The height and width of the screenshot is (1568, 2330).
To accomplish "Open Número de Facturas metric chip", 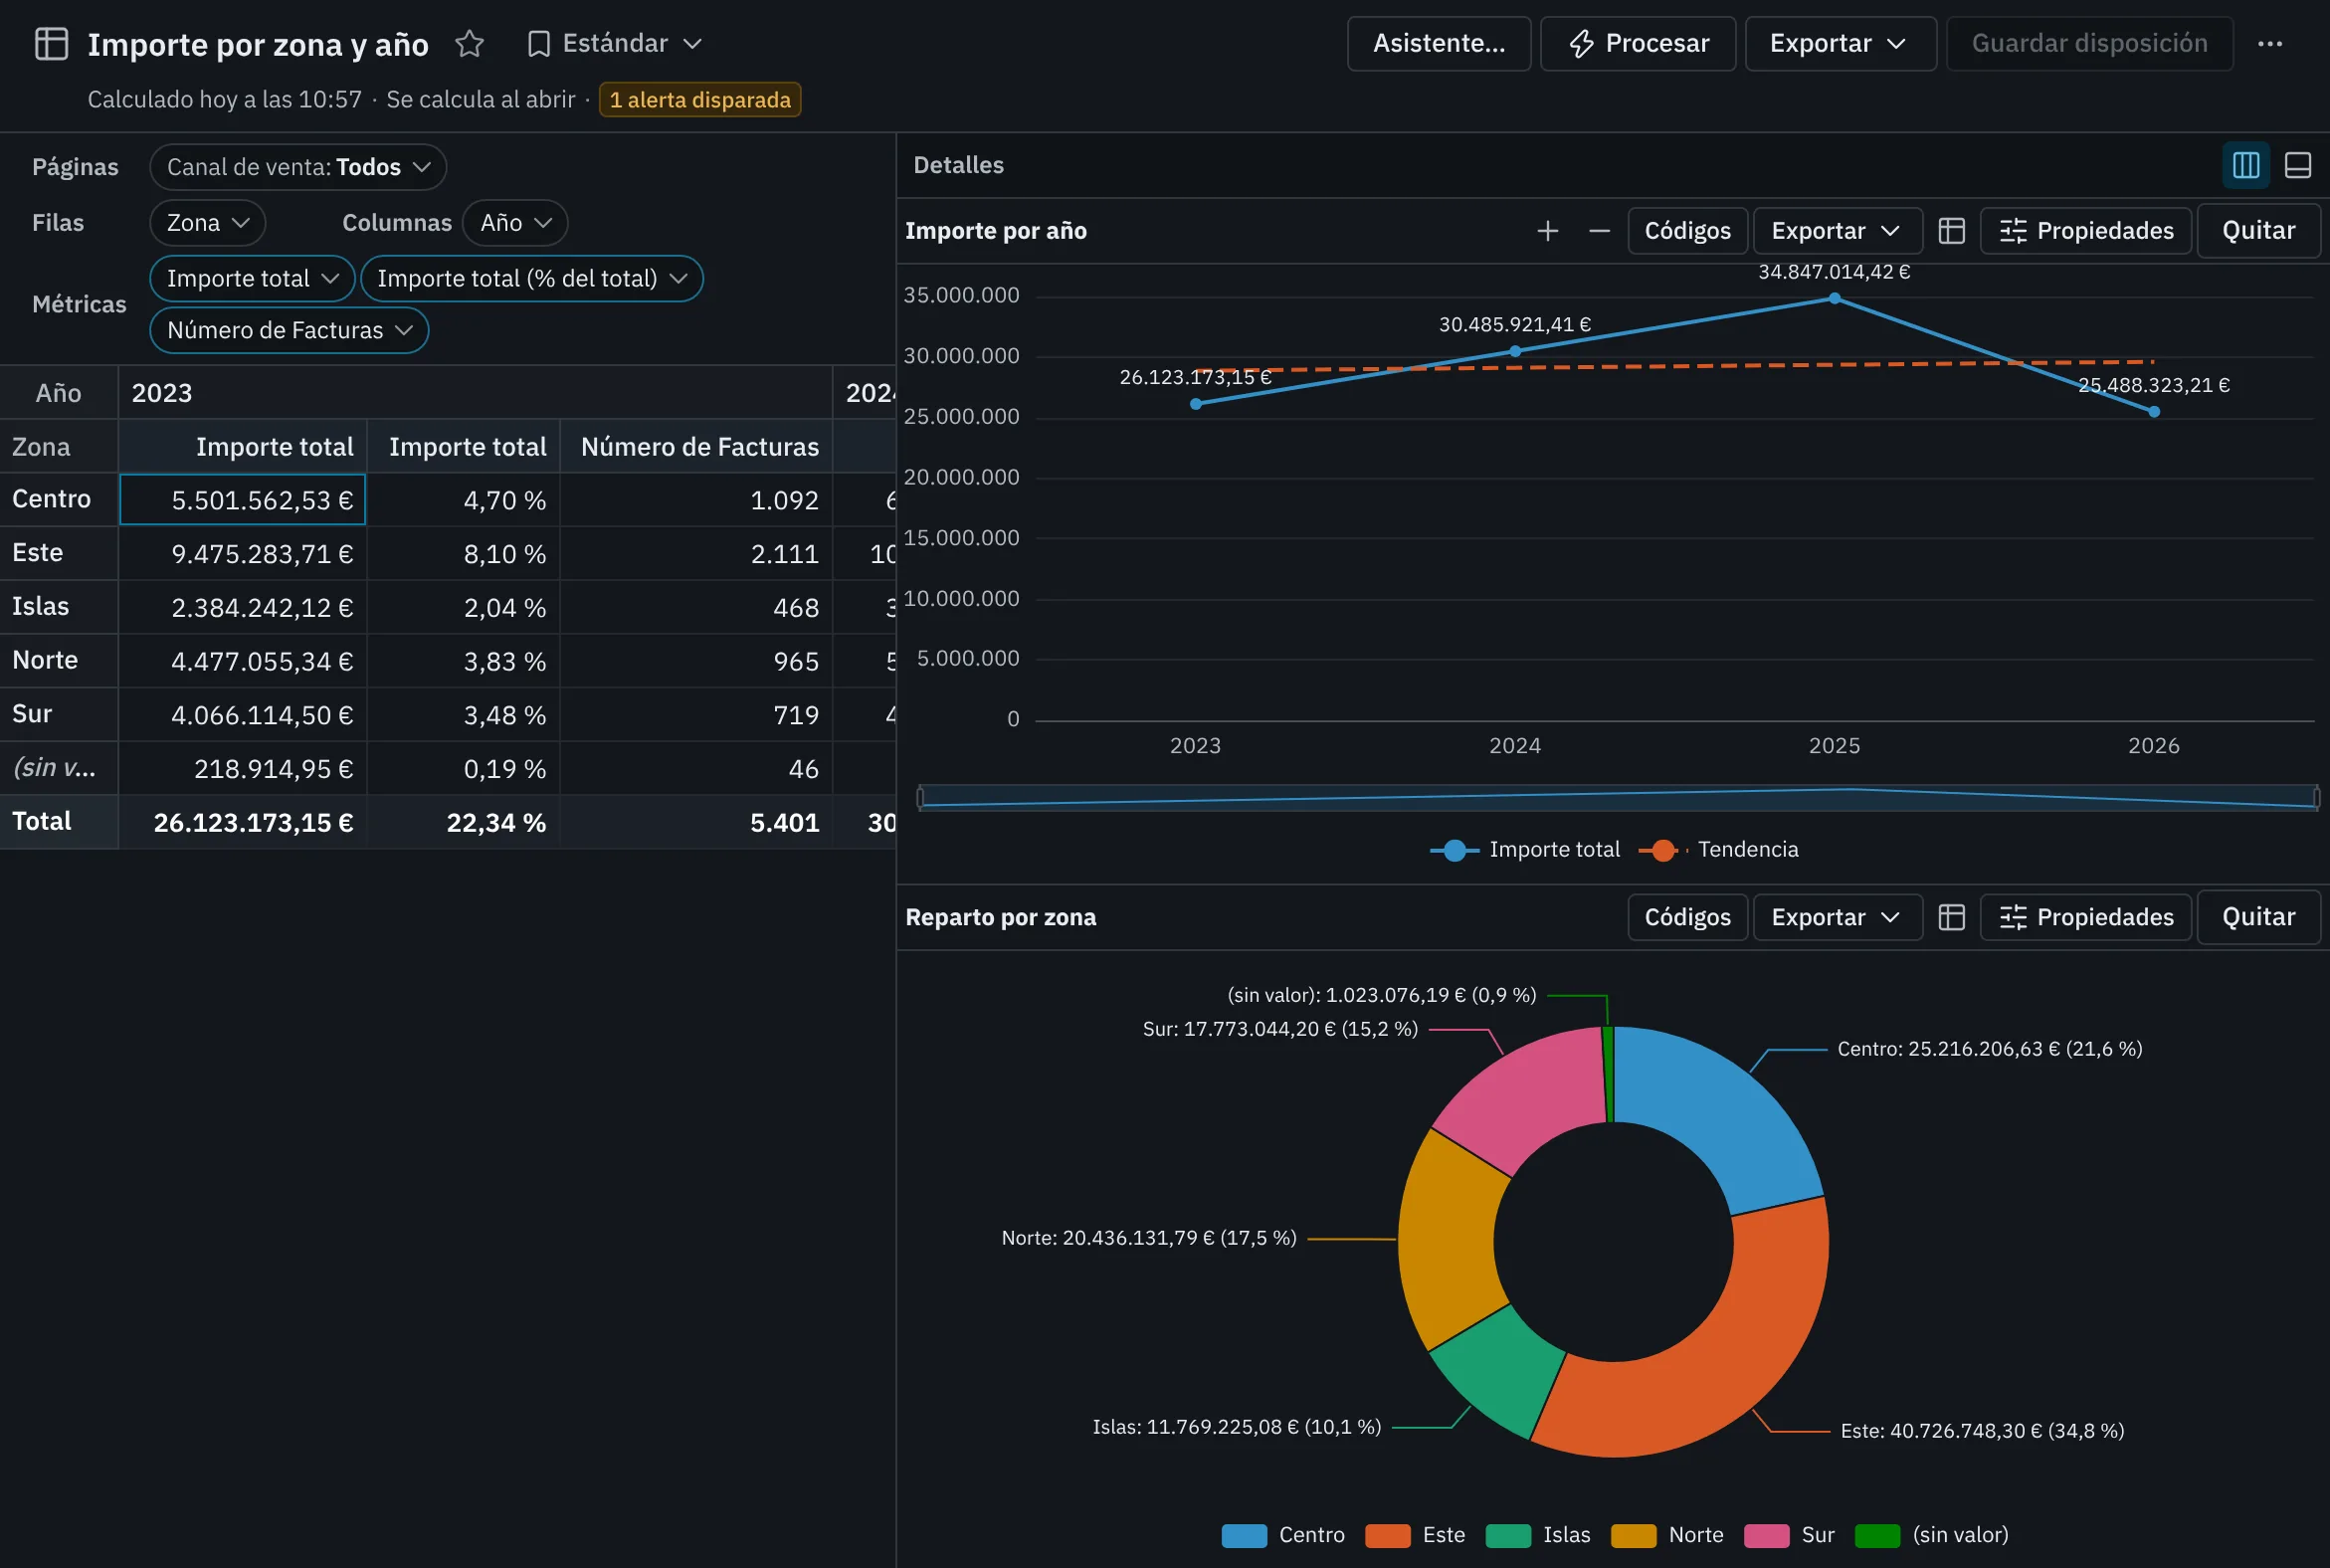I will [x=289, y=331].
